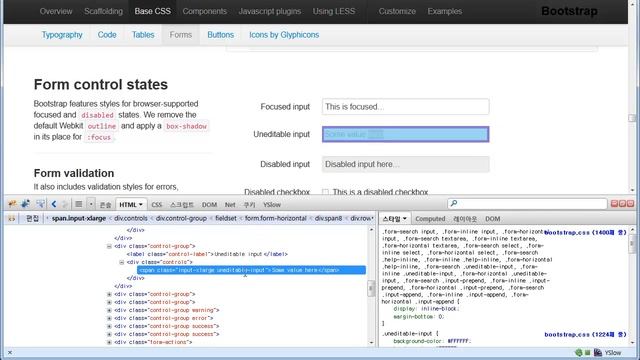Open Javascript plugins in the navbar
The image size is (640, 360).
(x=270, y=11)
